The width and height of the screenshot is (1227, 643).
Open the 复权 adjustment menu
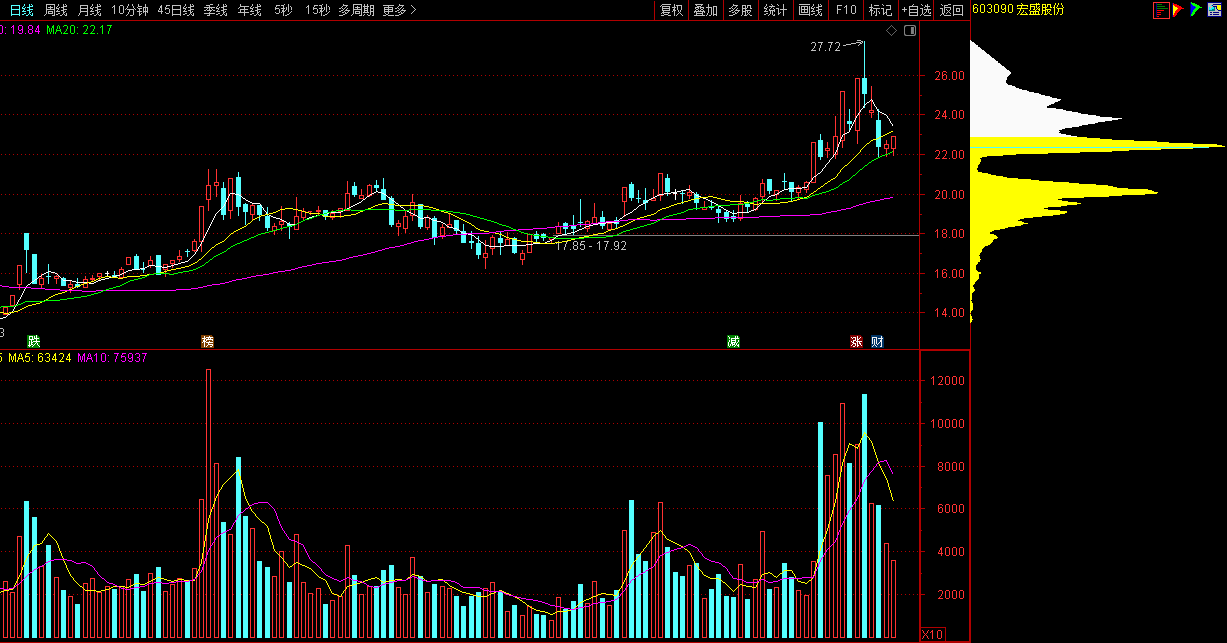[x=671, y=10]
